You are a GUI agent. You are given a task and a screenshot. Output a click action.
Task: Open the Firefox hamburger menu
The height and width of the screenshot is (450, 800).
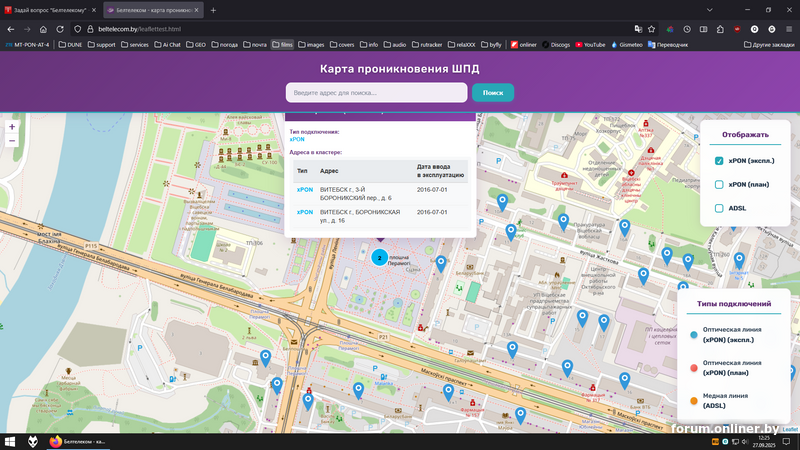(x=788, y=29)
